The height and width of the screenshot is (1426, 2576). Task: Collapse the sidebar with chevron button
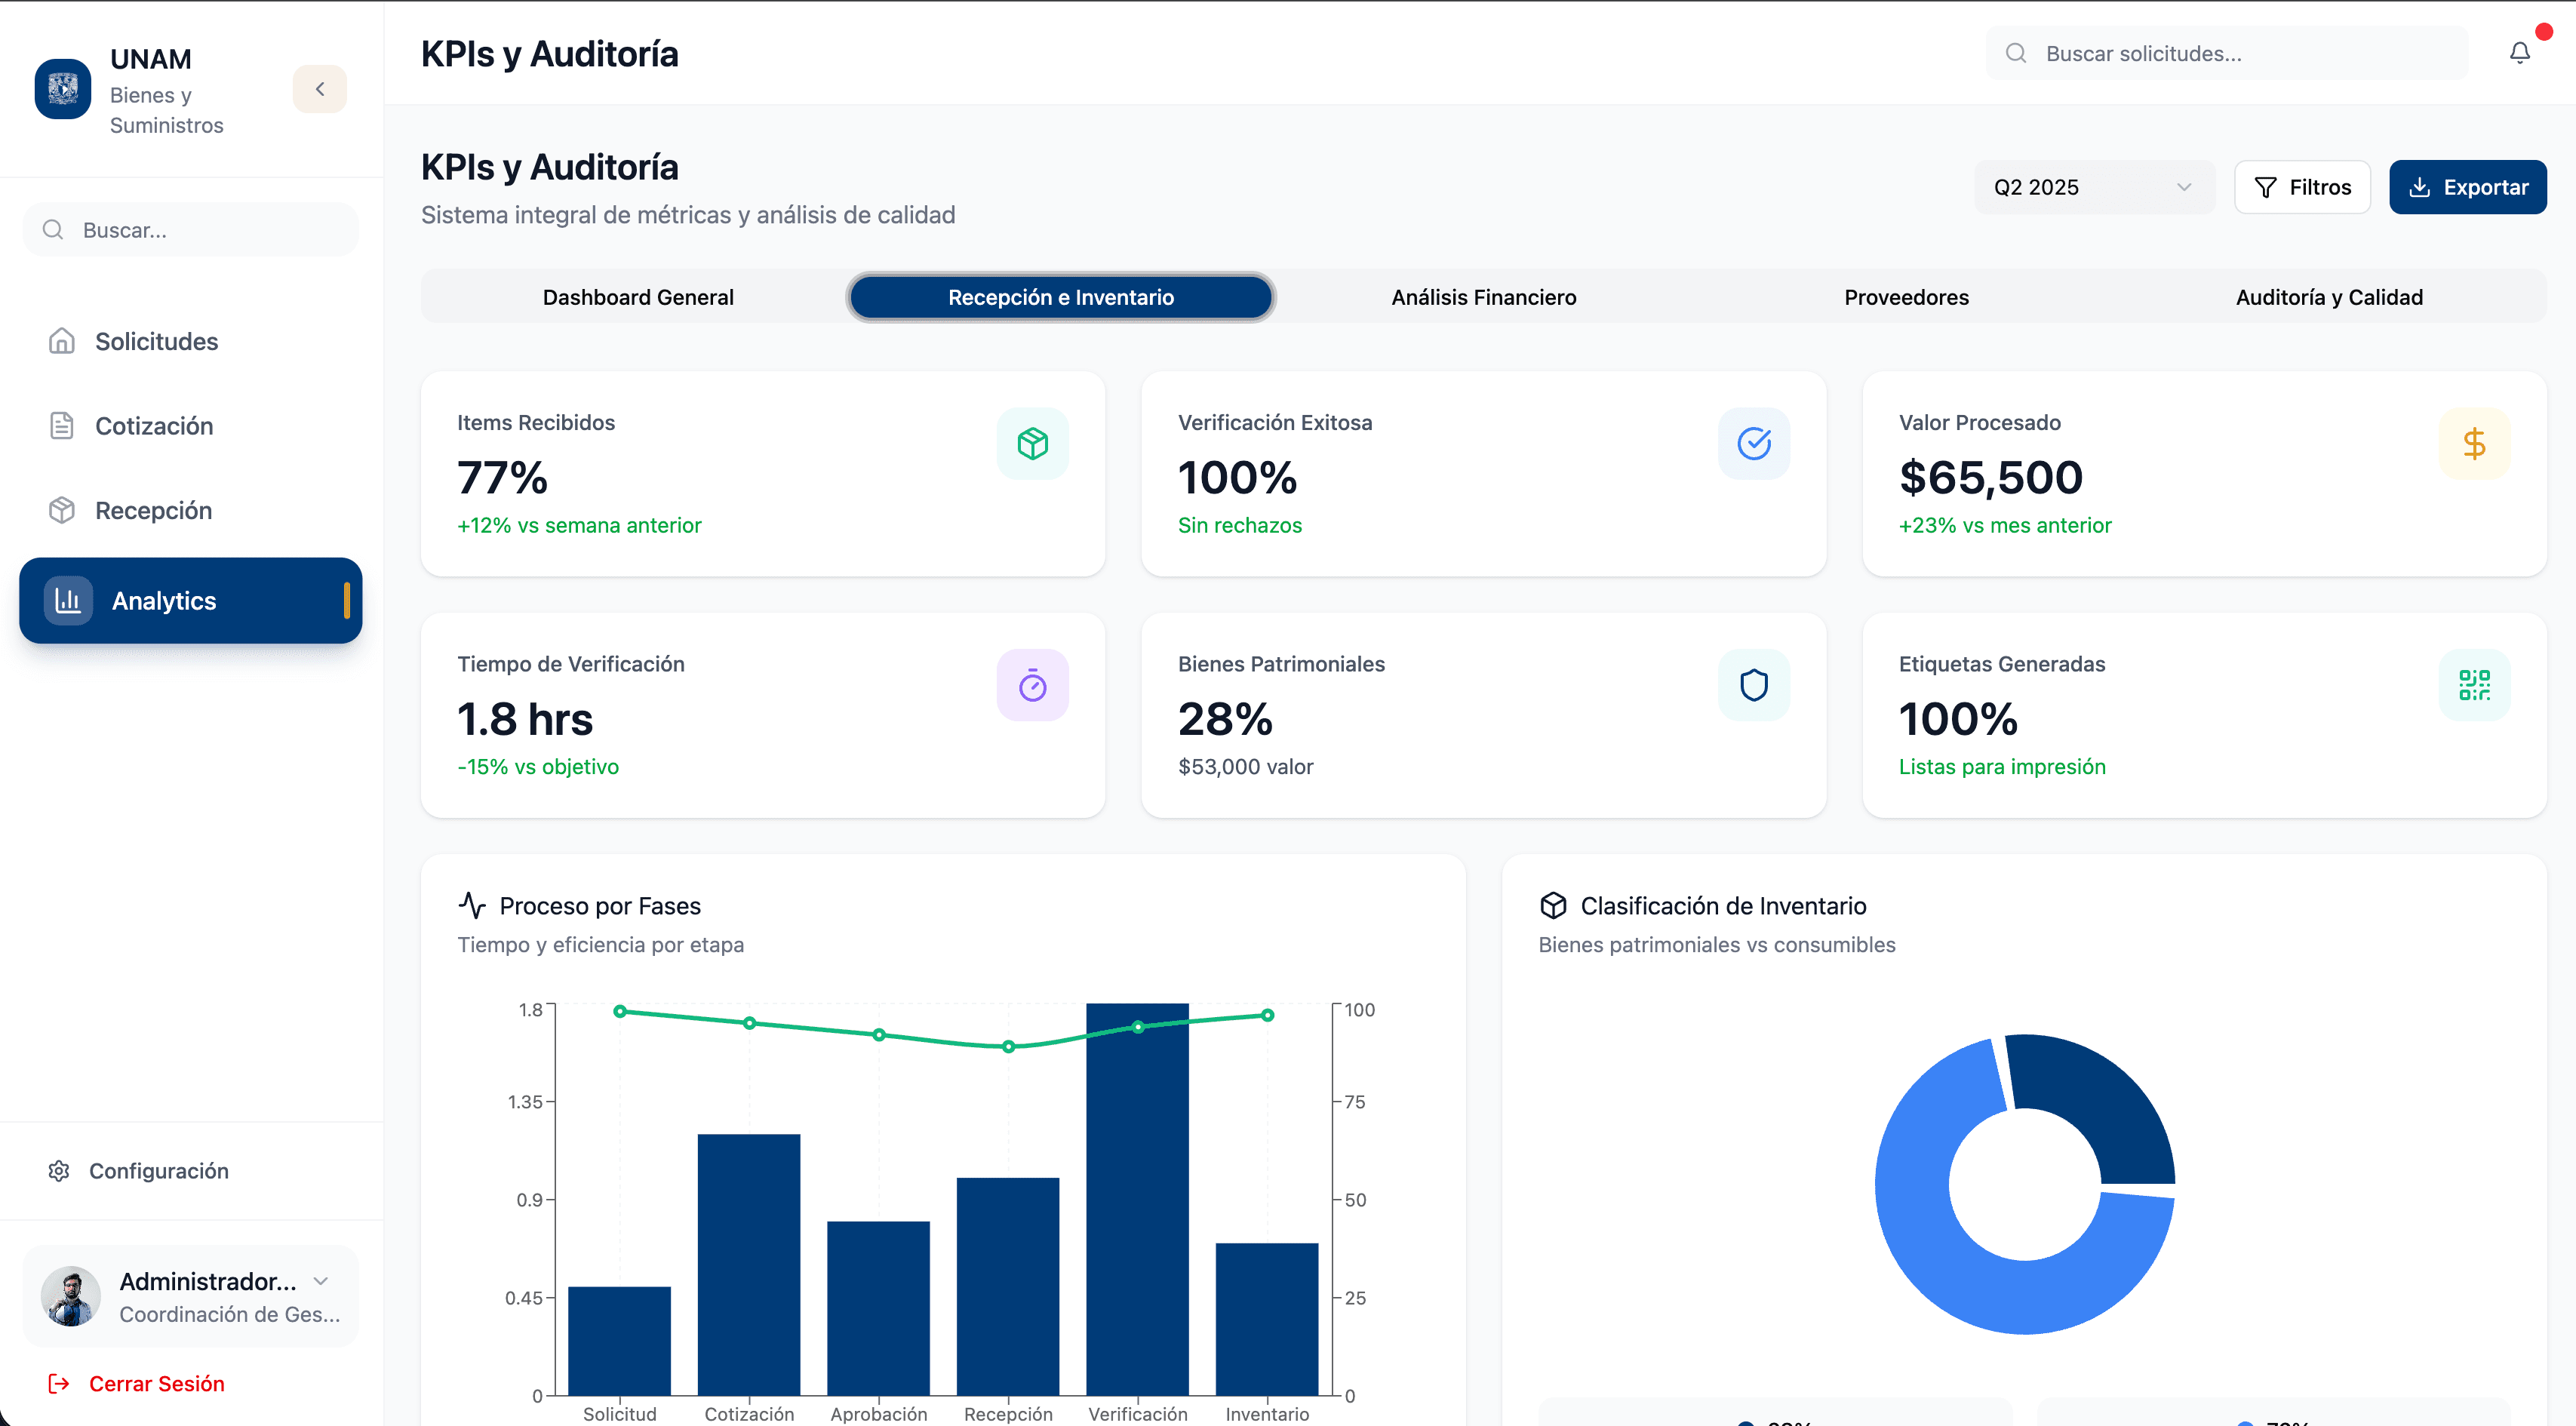click(x=320, y=89)
